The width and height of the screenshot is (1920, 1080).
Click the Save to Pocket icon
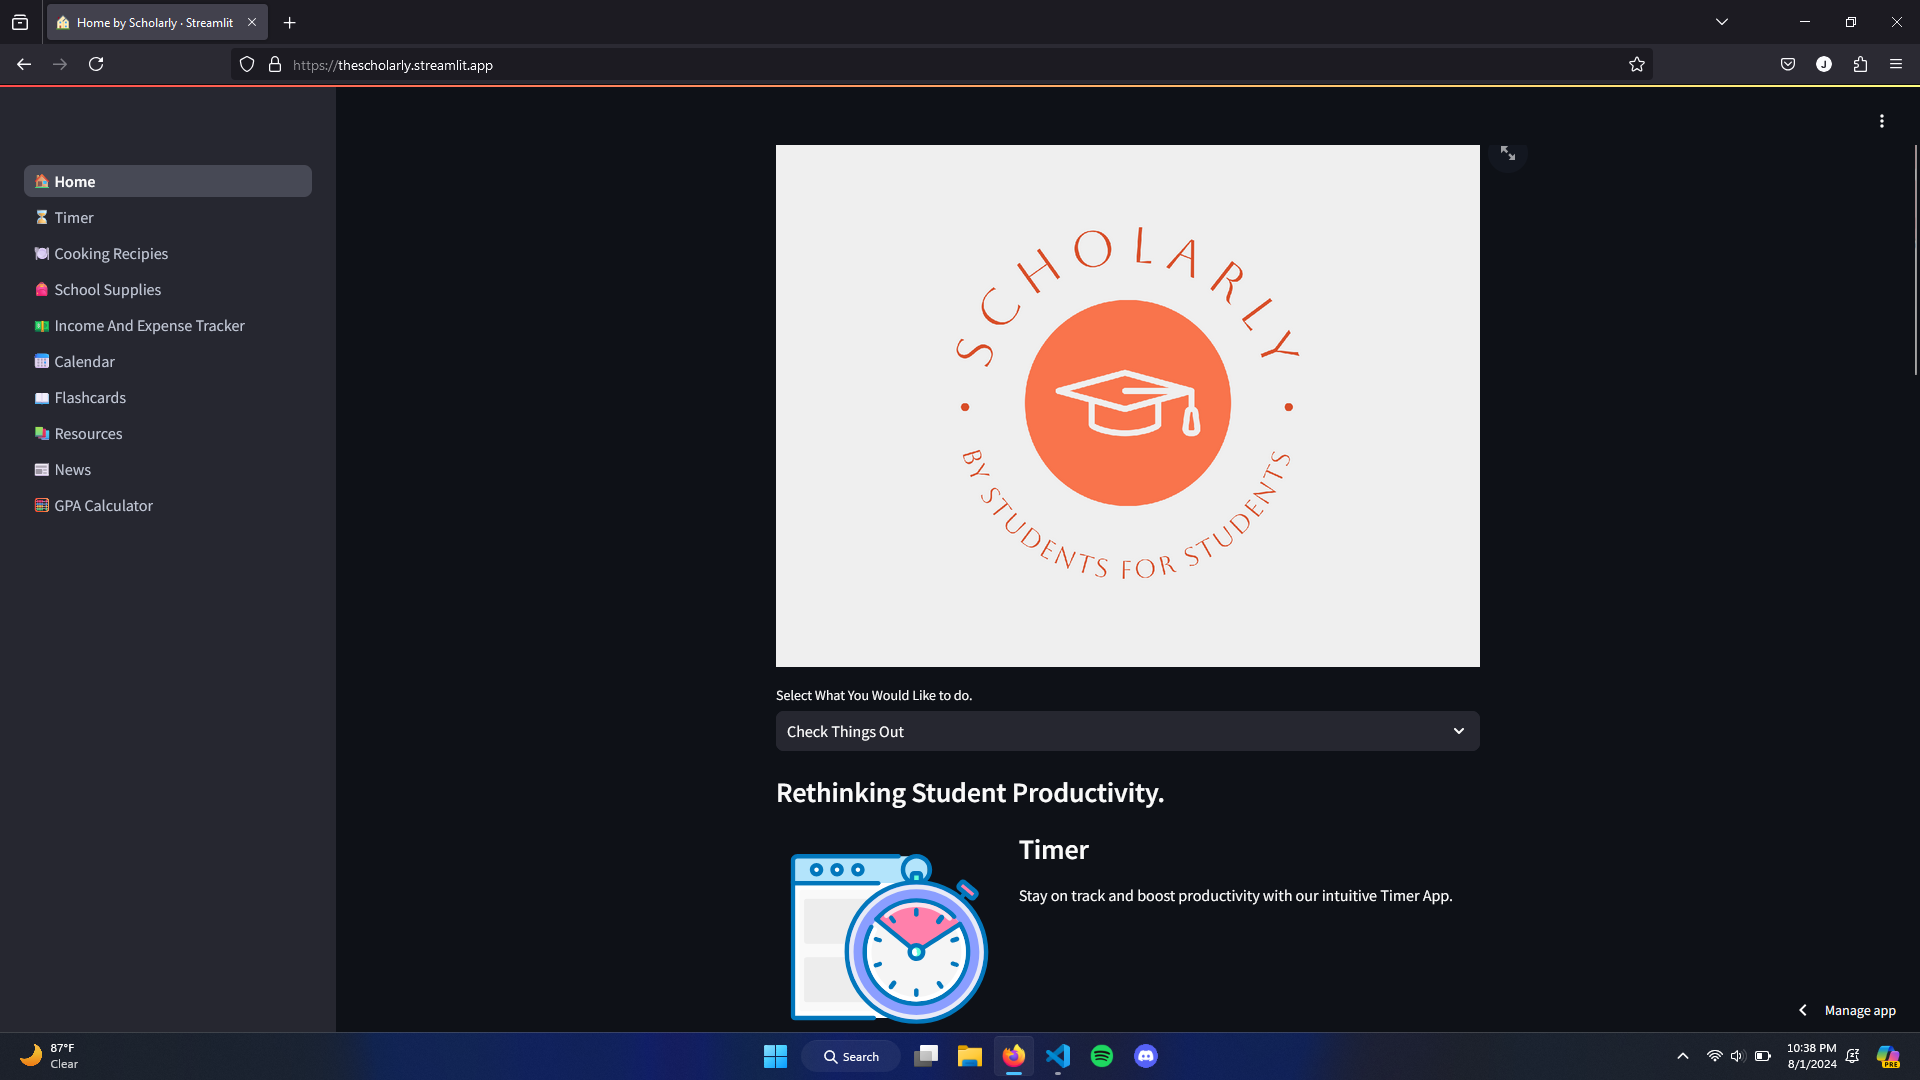point(1787,65)
